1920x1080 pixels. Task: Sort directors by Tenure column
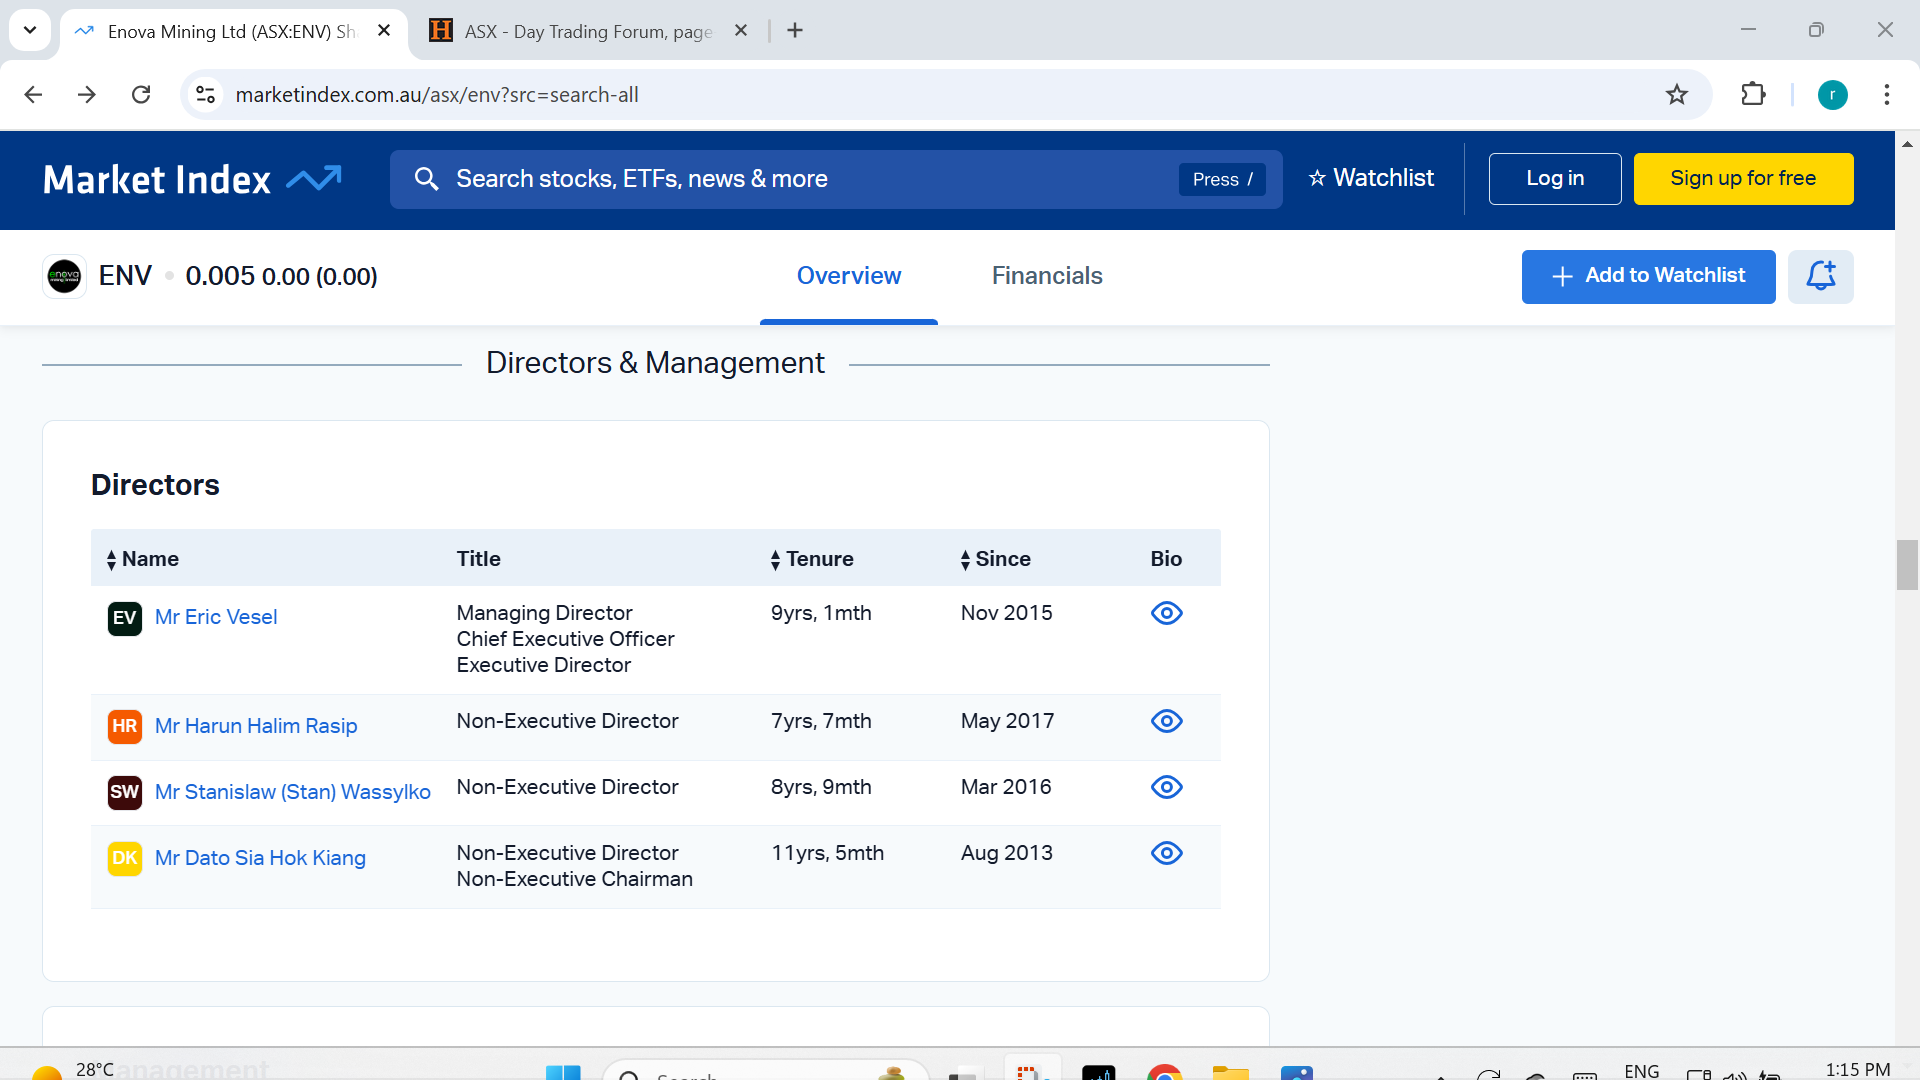tap(811, 559)
